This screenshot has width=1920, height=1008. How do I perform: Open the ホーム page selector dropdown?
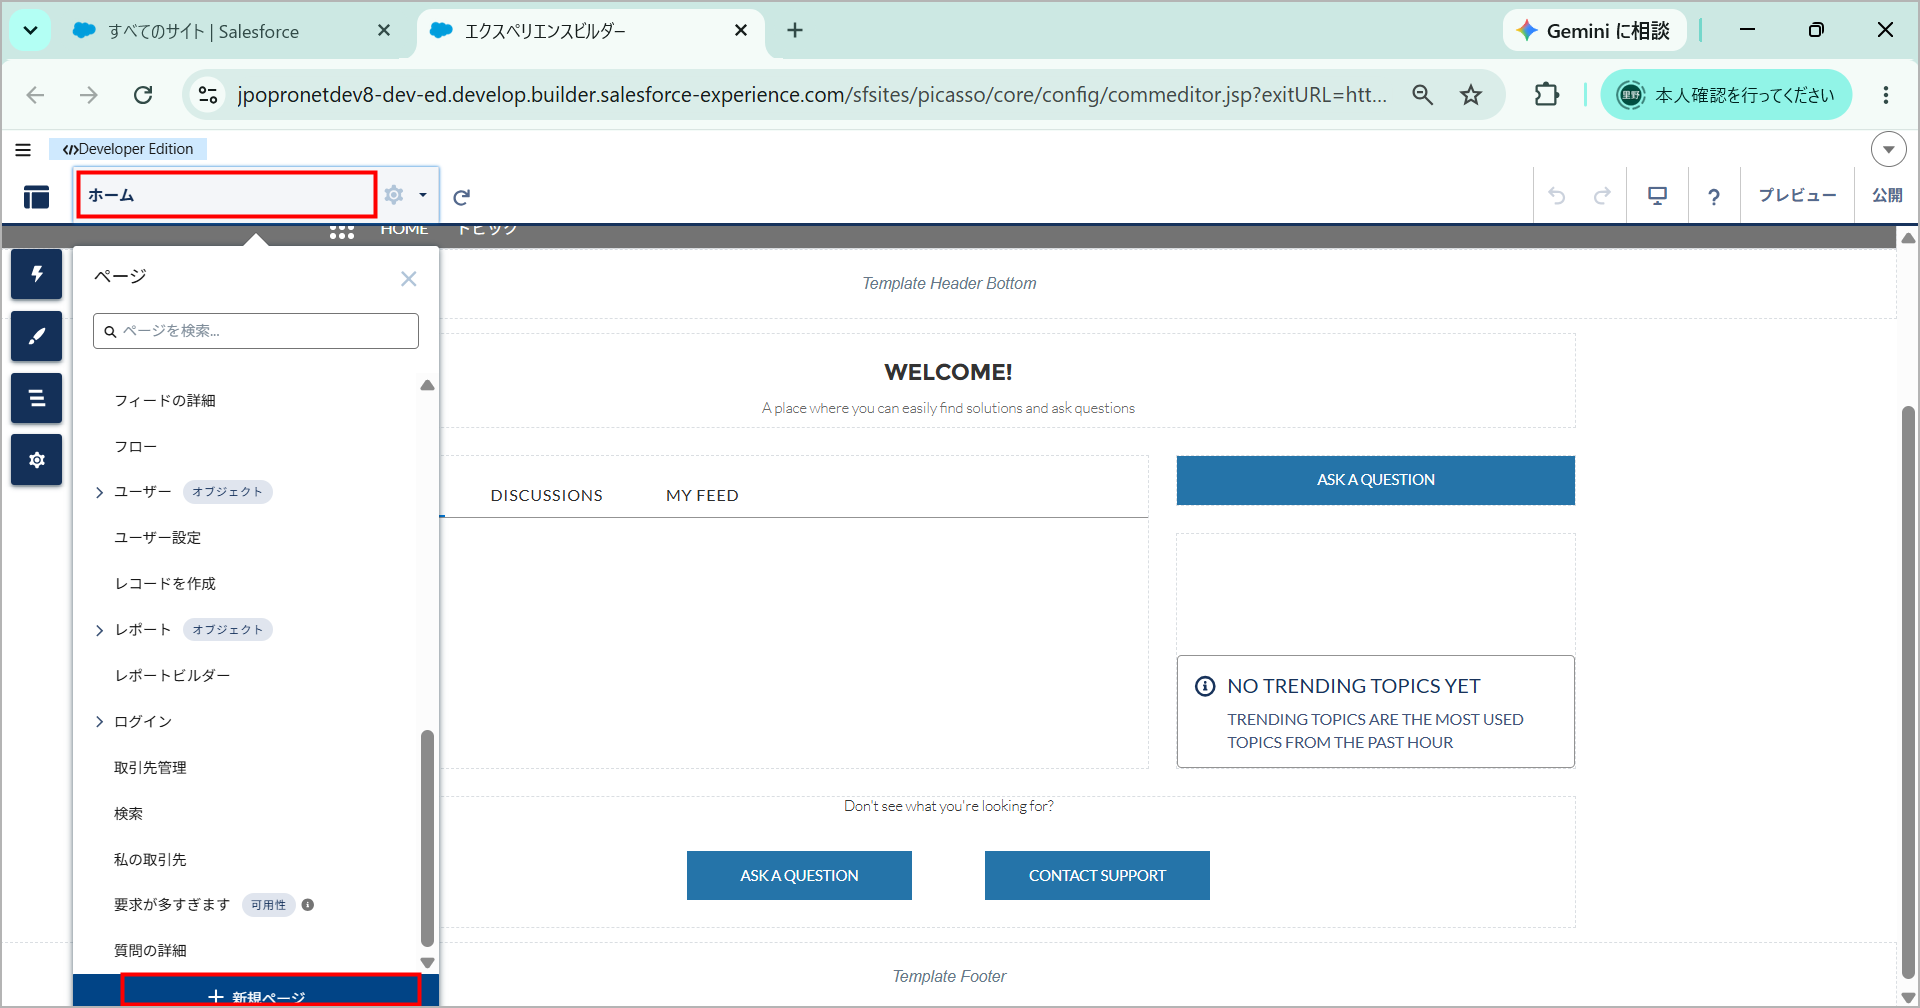[x=227, y=195]
